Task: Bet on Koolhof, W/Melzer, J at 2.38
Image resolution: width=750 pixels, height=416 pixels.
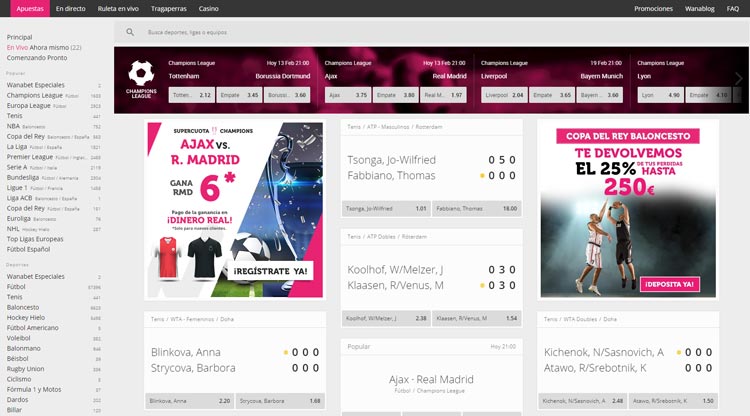Action: point(386,318)
